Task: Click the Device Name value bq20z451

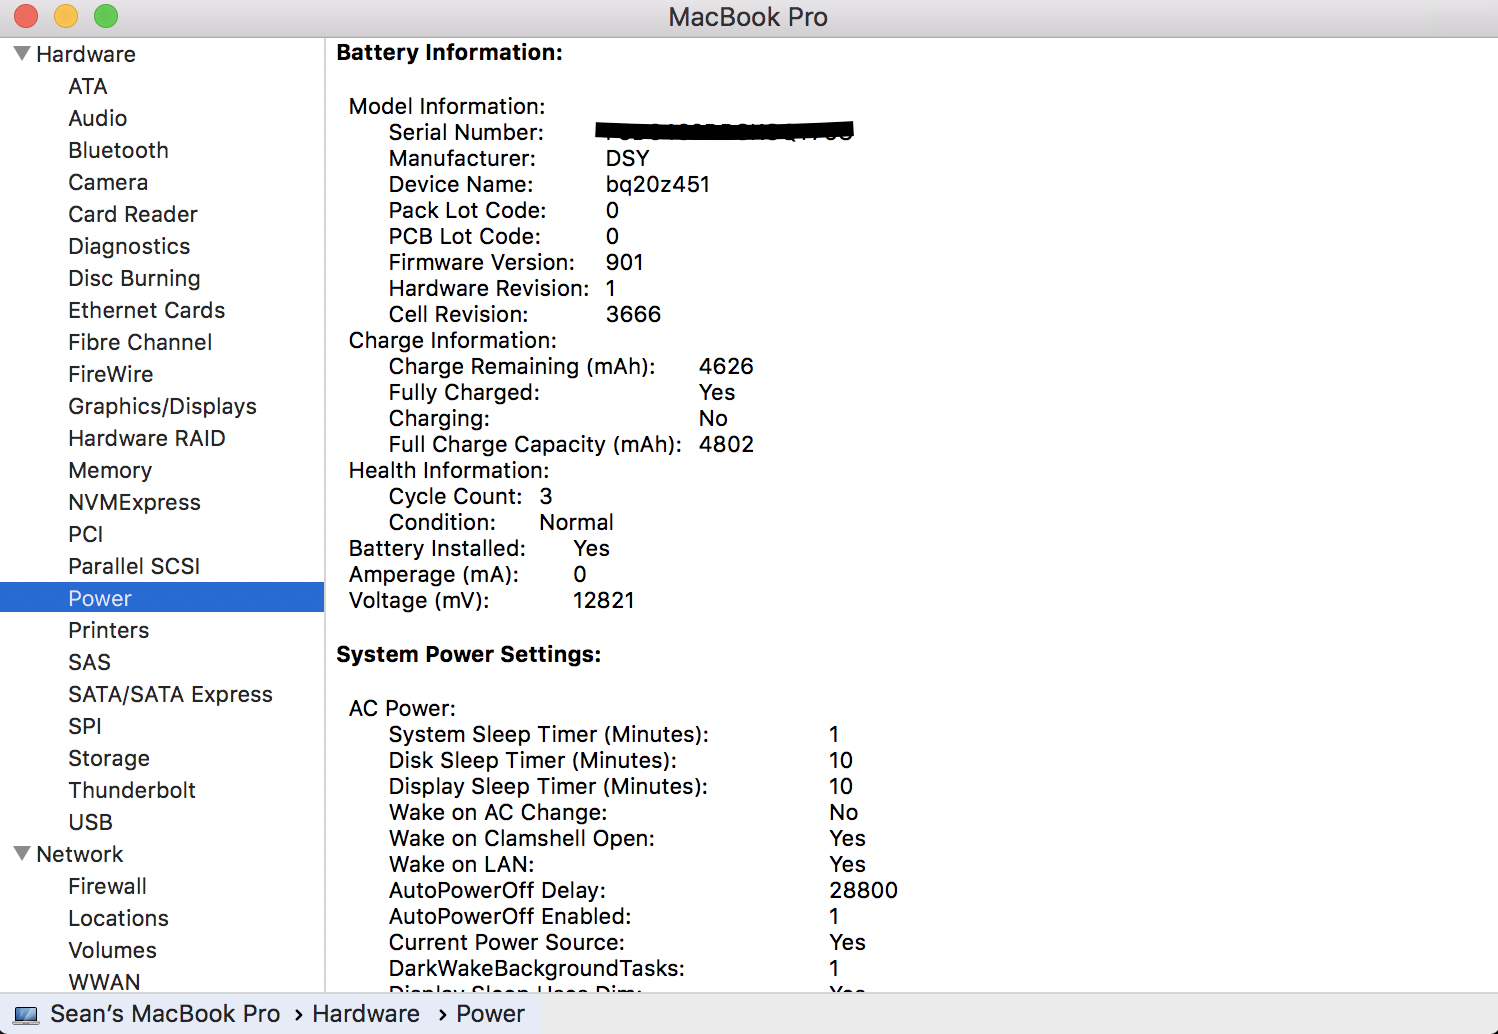Action: (658, 184)
